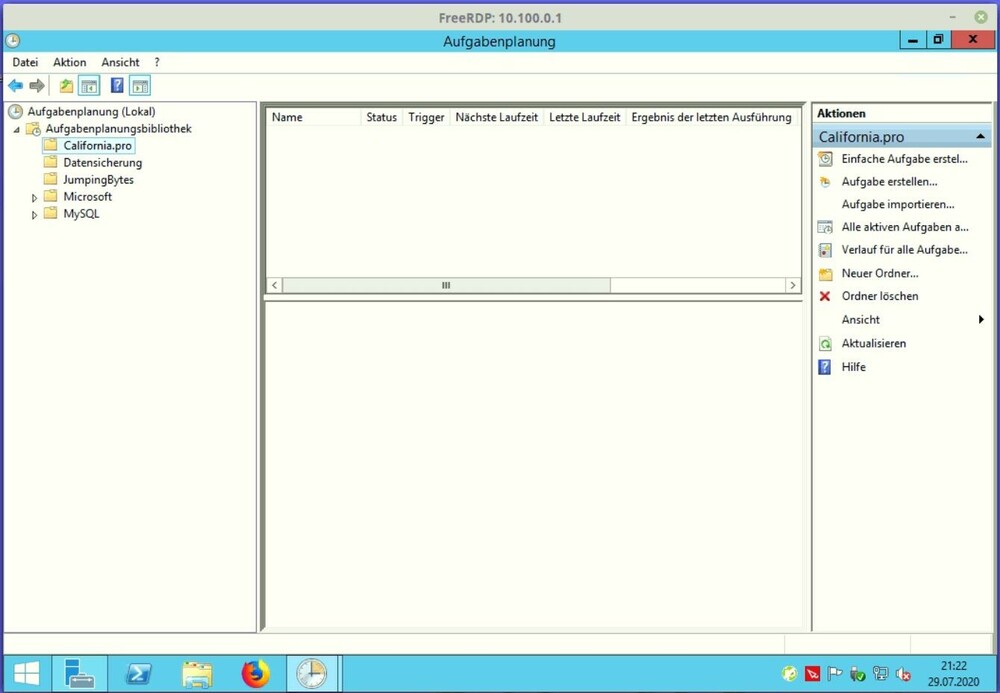Click Ordner löschen in the actions pane
1000x693 pixels.
(879, 296)
